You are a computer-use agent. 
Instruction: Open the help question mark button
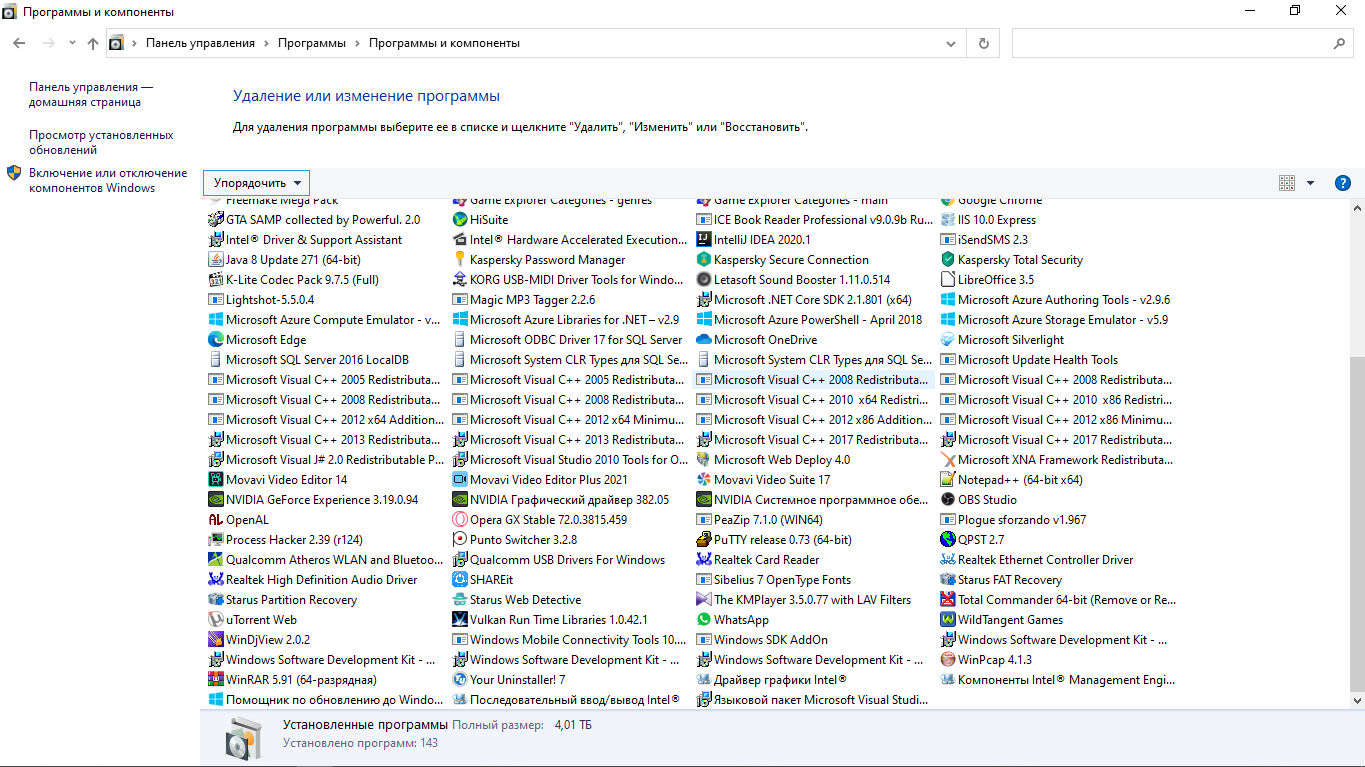pyautogui.click(x=1343, y=183)
